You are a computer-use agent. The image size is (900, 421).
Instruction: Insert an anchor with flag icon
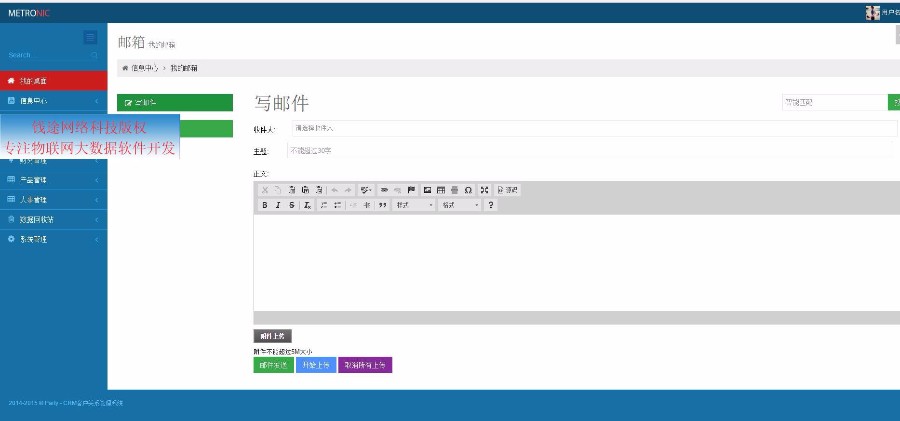coord(411,190)
